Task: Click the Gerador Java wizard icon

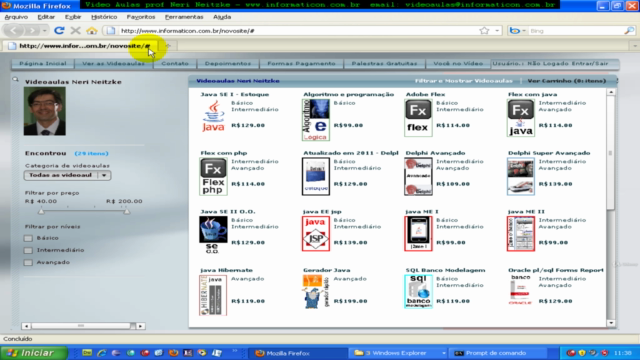Action: pos(316,292)
